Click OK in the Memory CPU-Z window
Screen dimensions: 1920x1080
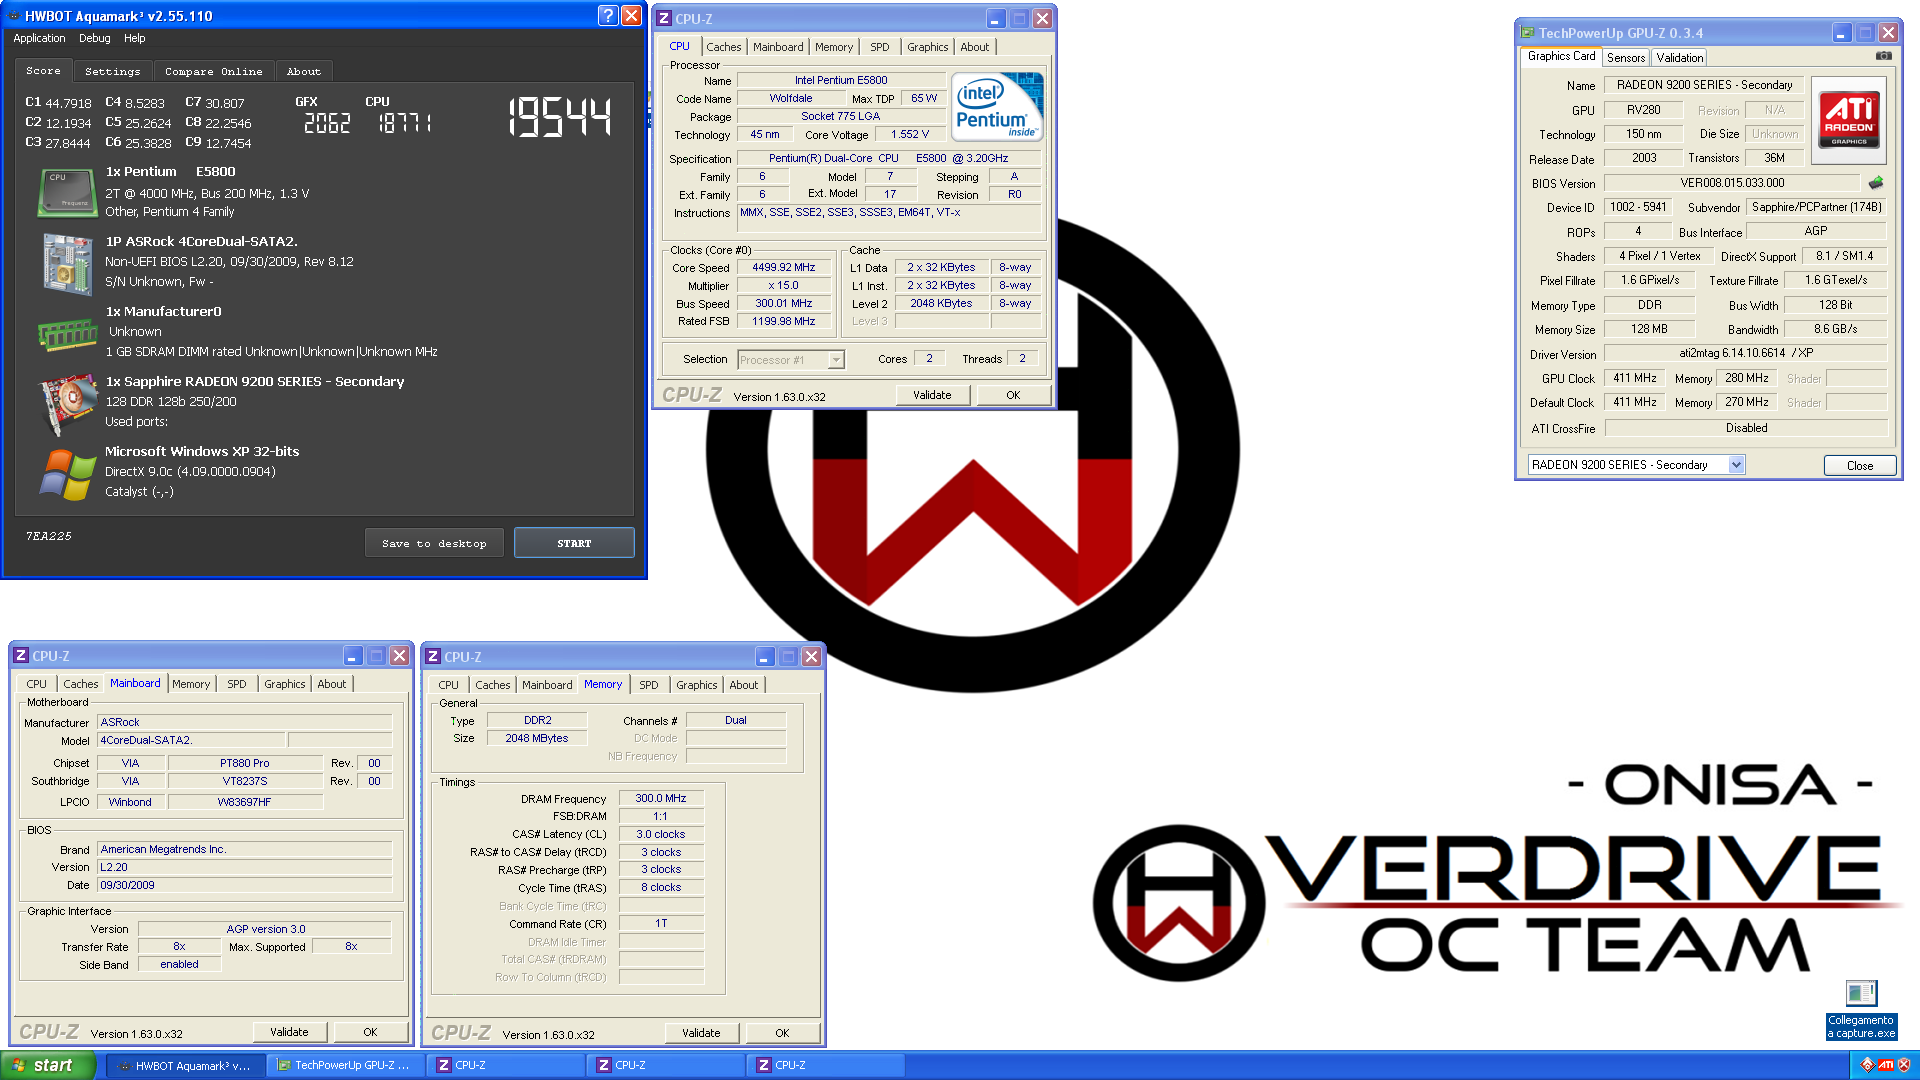[782, 1033]
